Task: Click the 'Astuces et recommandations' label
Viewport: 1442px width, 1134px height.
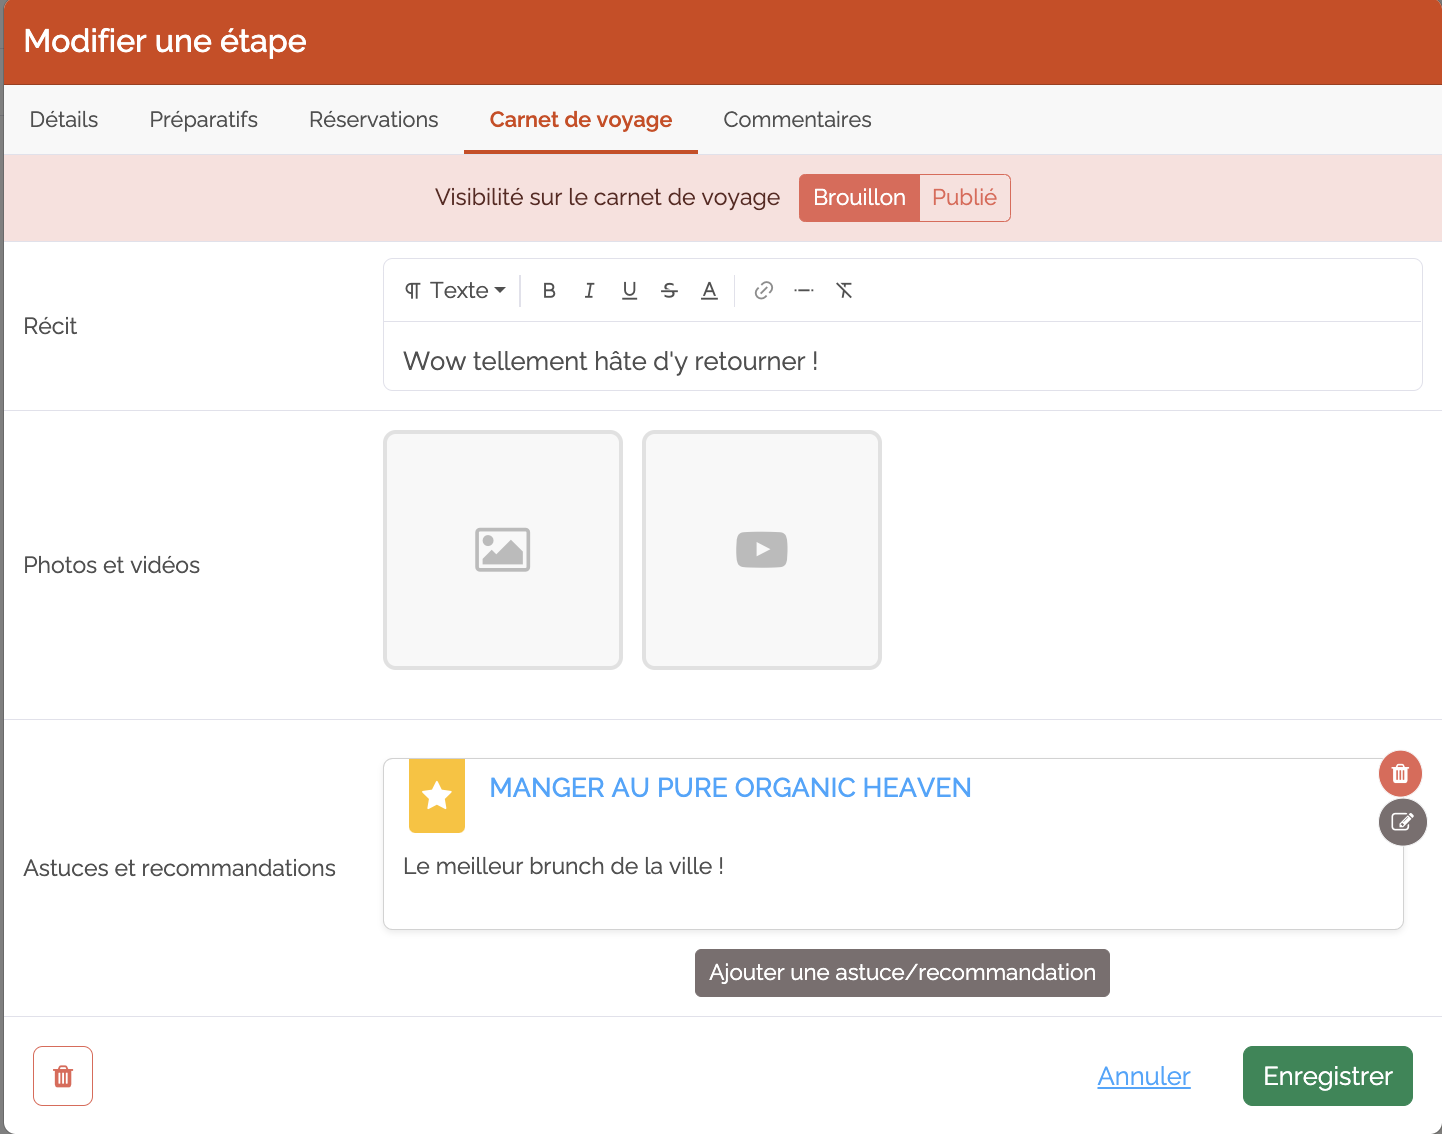Action: point(180,868)
